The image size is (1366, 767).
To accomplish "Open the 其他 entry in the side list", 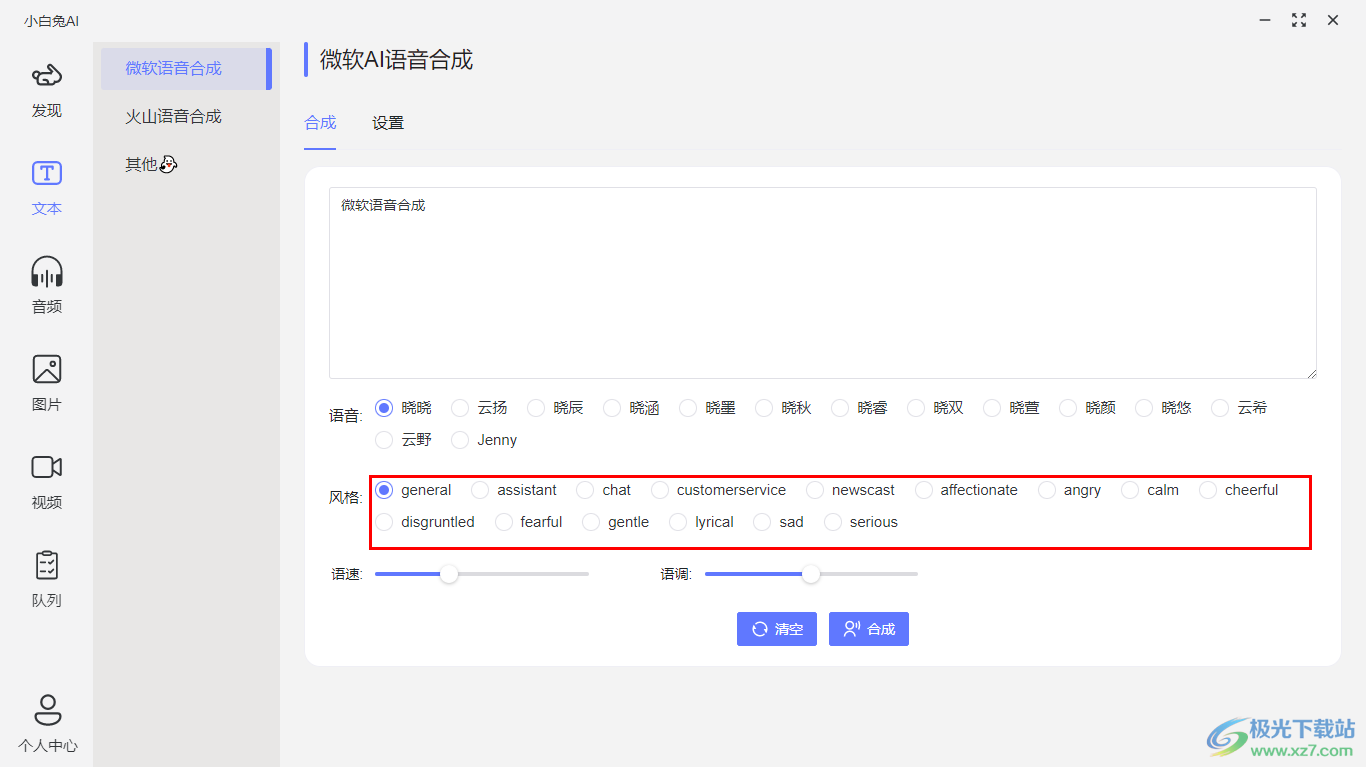I will pyautogui.click(x=186, y=164).
